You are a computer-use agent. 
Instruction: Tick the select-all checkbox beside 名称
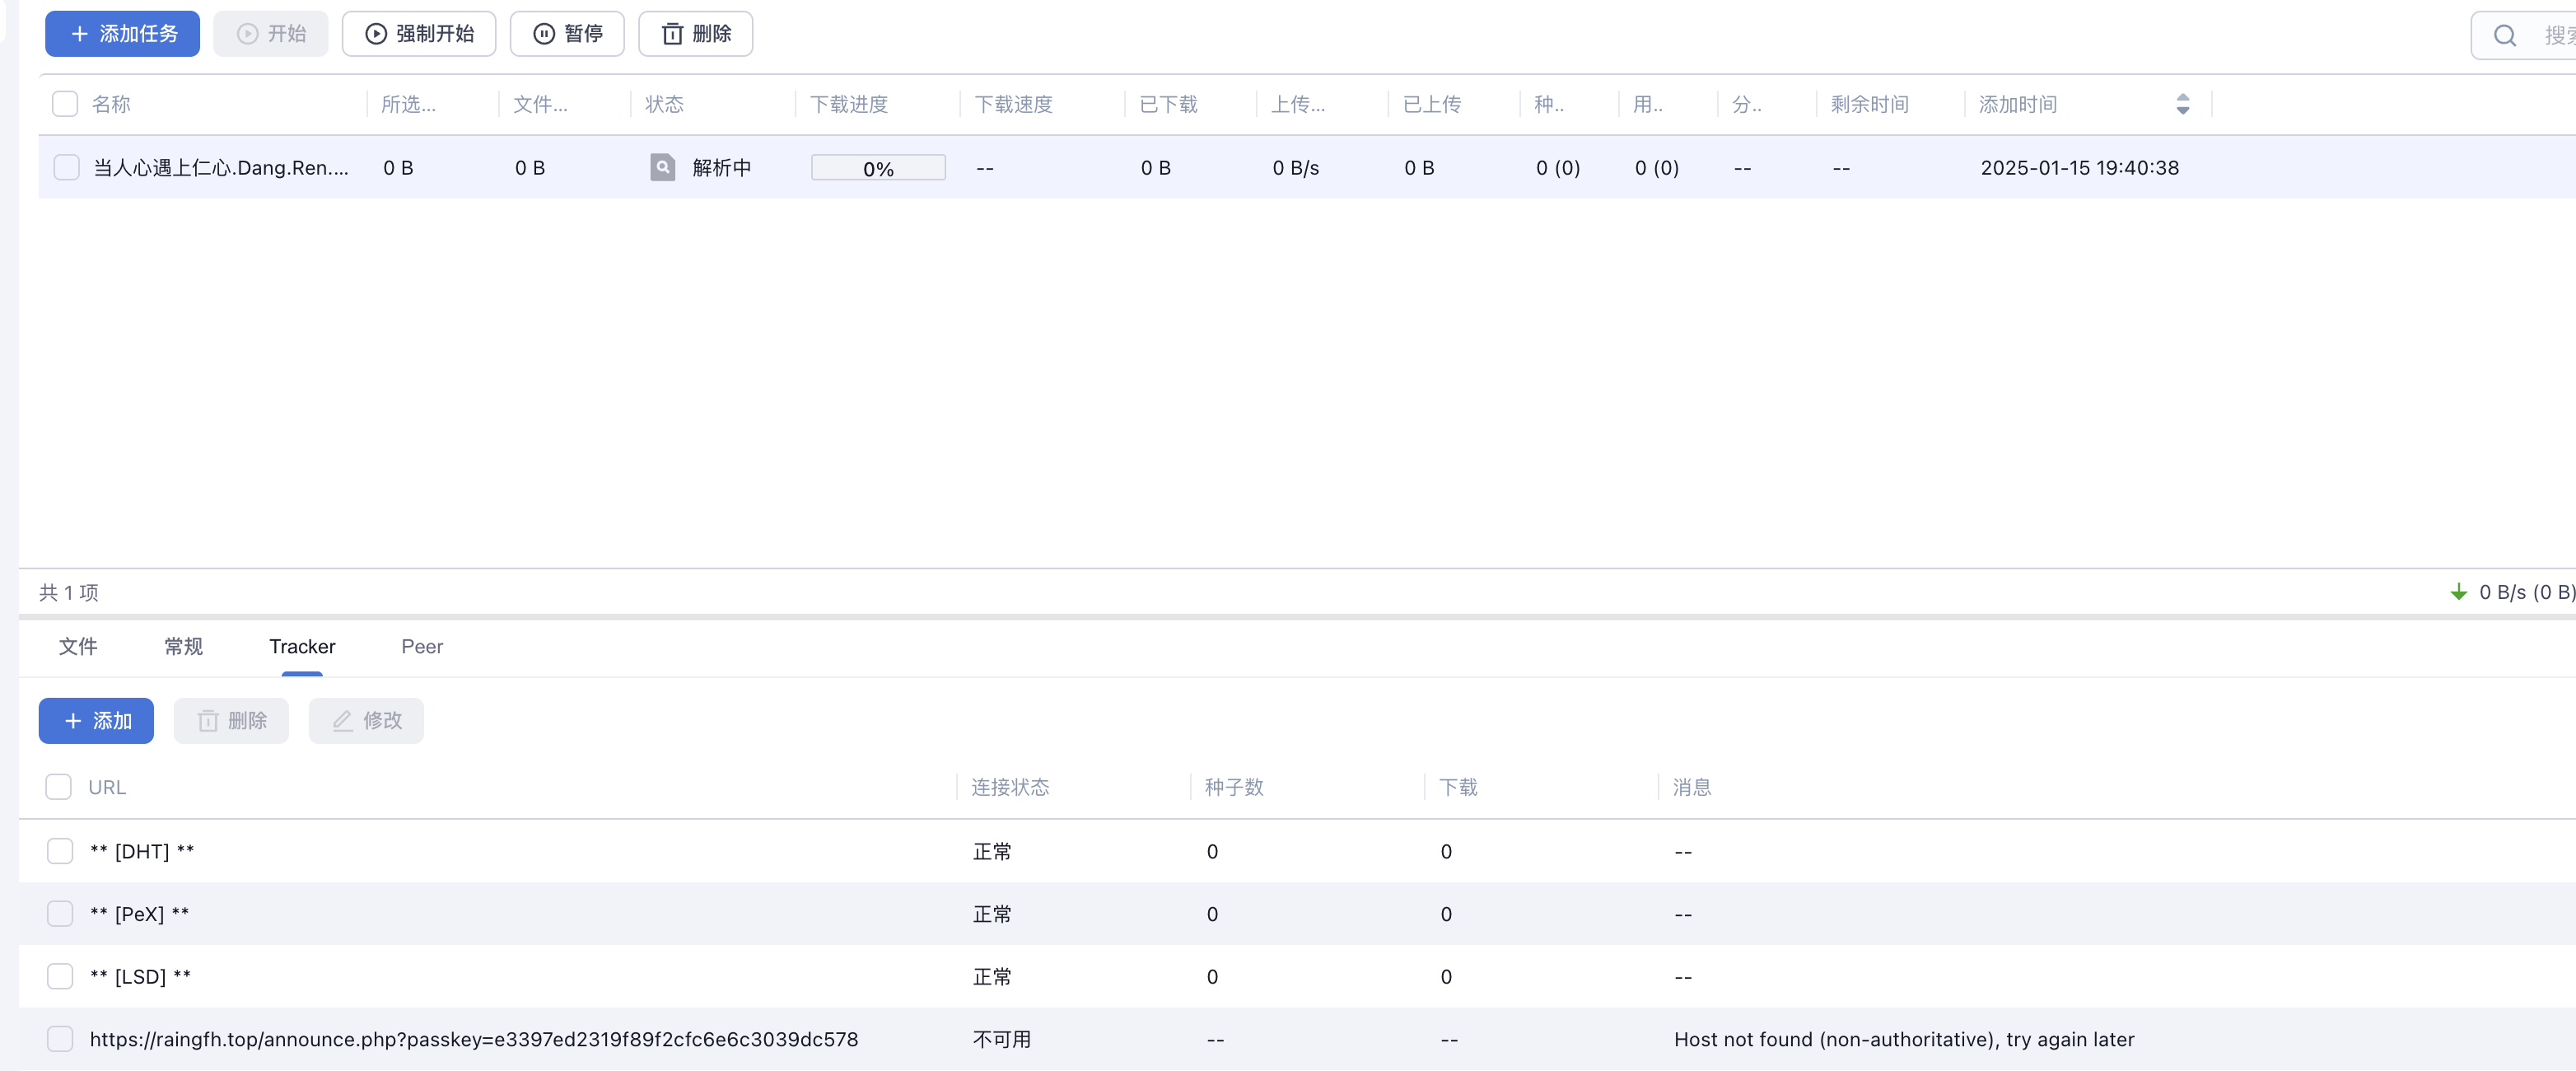pos(65,104)
